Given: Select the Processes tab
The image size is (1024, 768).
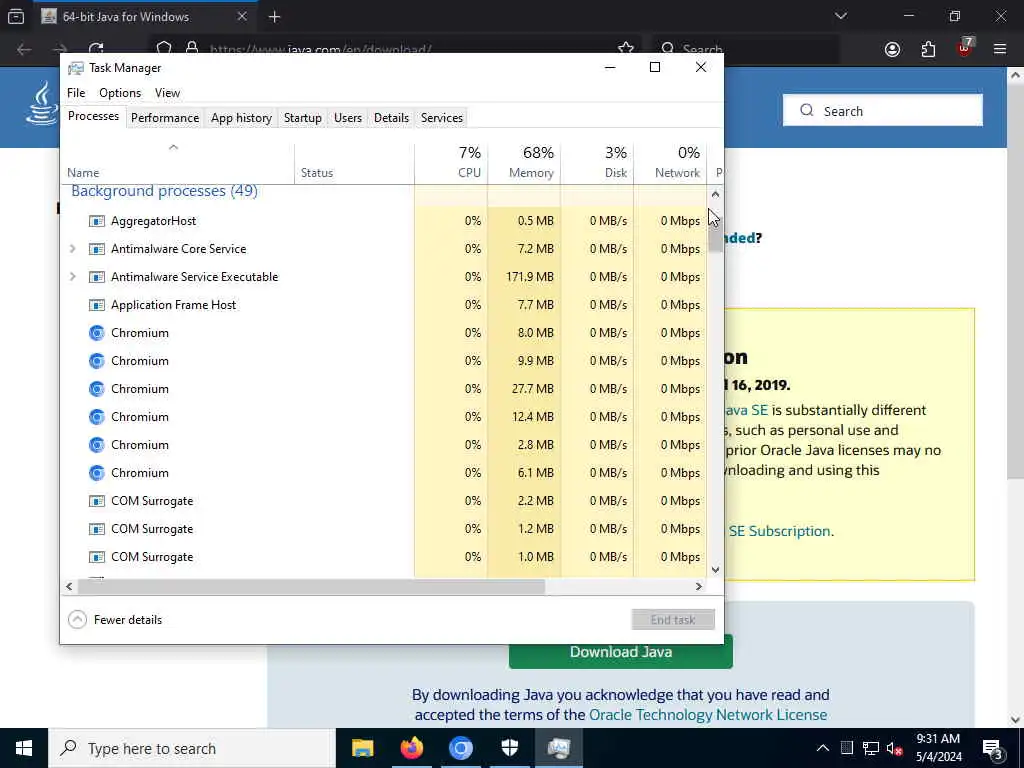Looking at the screenshot, I should point(93,116).
